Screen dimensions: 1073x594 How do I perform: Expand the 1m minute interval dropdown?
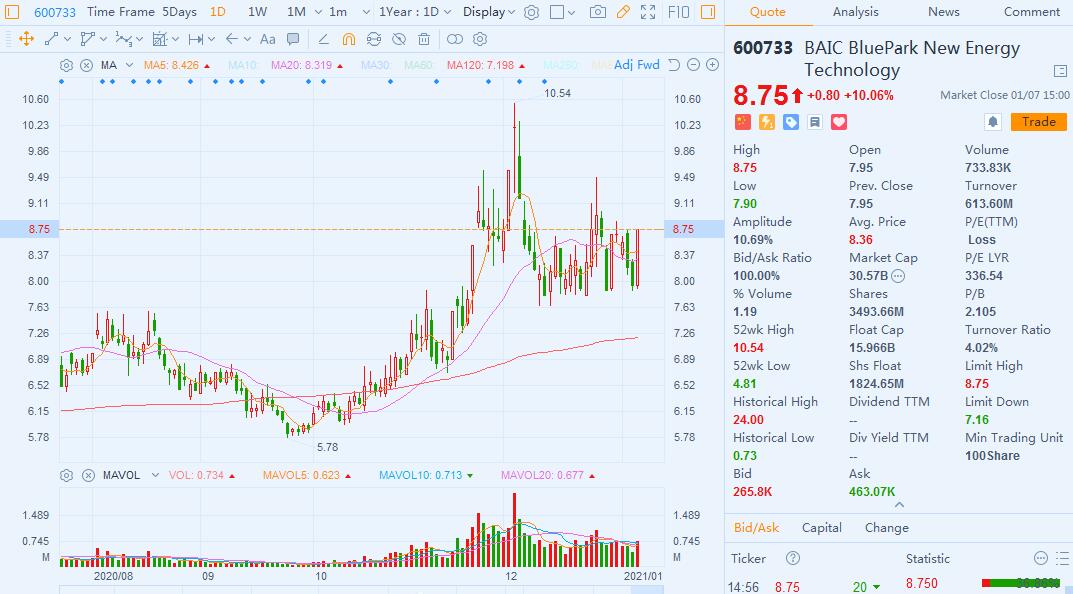pyautogui.click(x=343, y=12)
